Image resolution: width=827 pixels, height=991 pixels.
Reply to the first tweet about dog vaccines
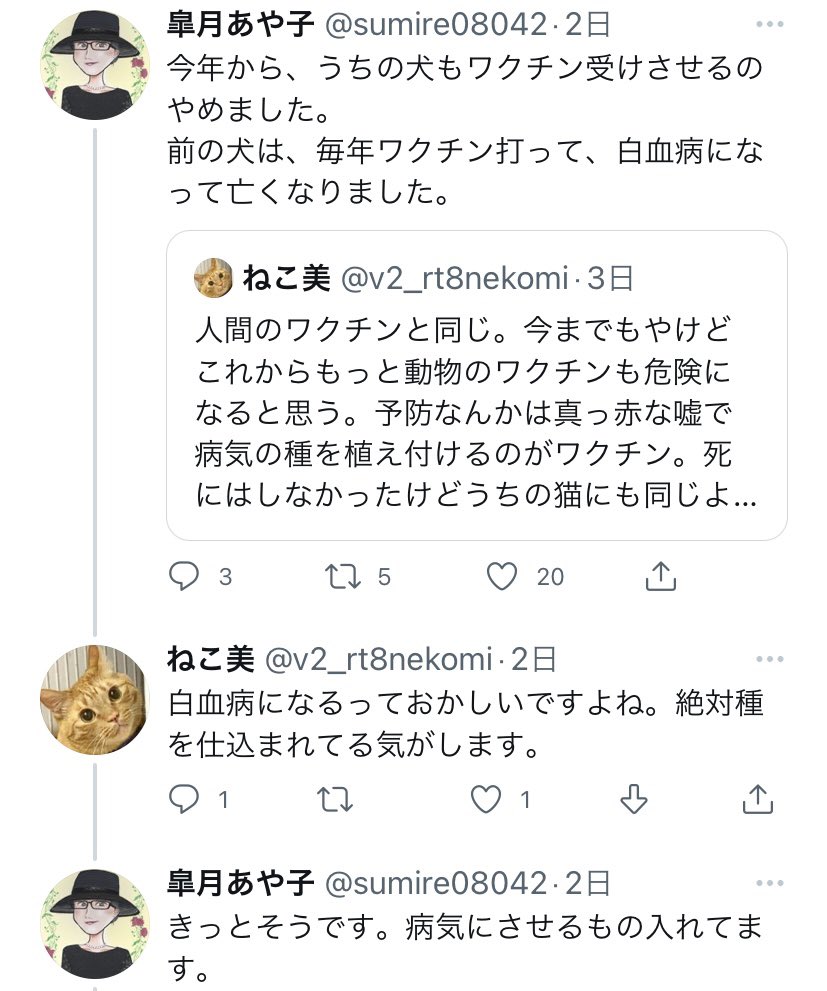tap(185, 576)
